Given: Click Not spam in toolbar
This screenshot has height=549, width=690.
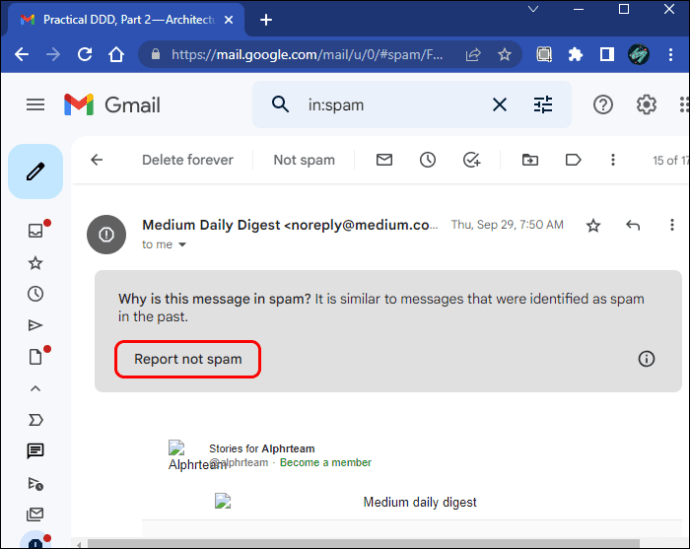Looking at the screenshot, I should [x=304, y=160].
